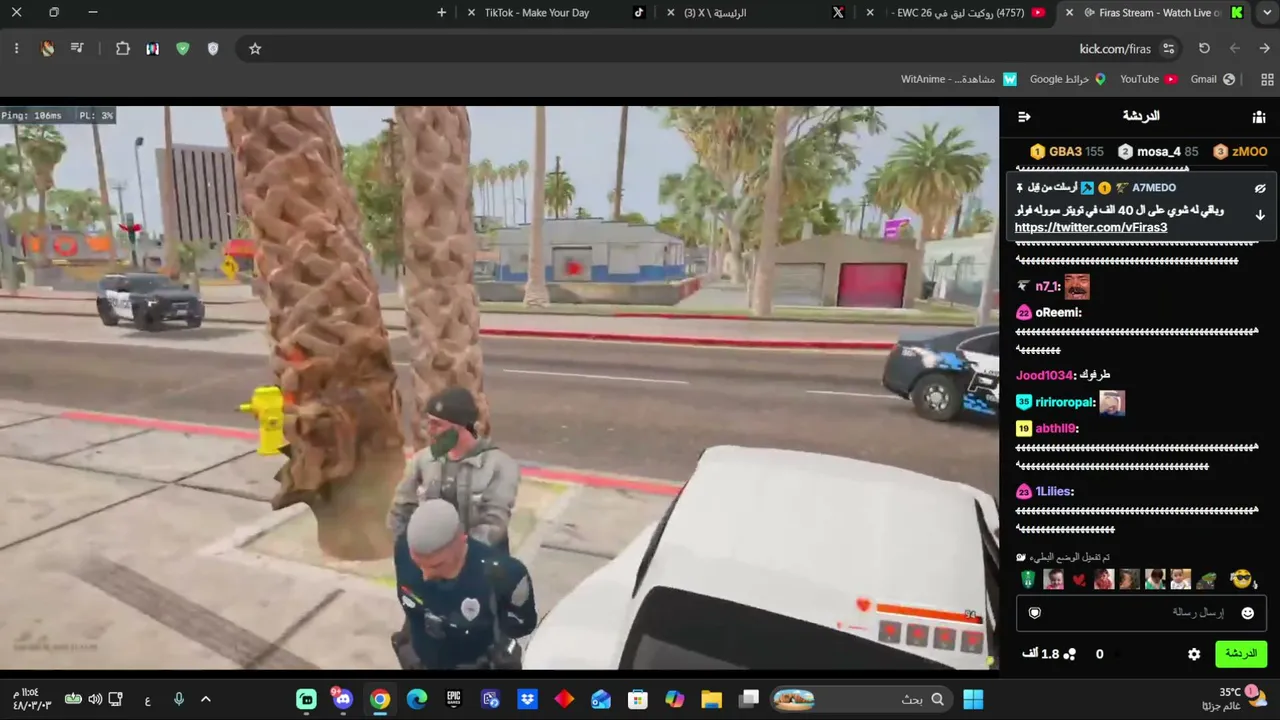Open the Chrome profile avatar
The height and width of the screenshot is (720, 1280).
(47, 49)
